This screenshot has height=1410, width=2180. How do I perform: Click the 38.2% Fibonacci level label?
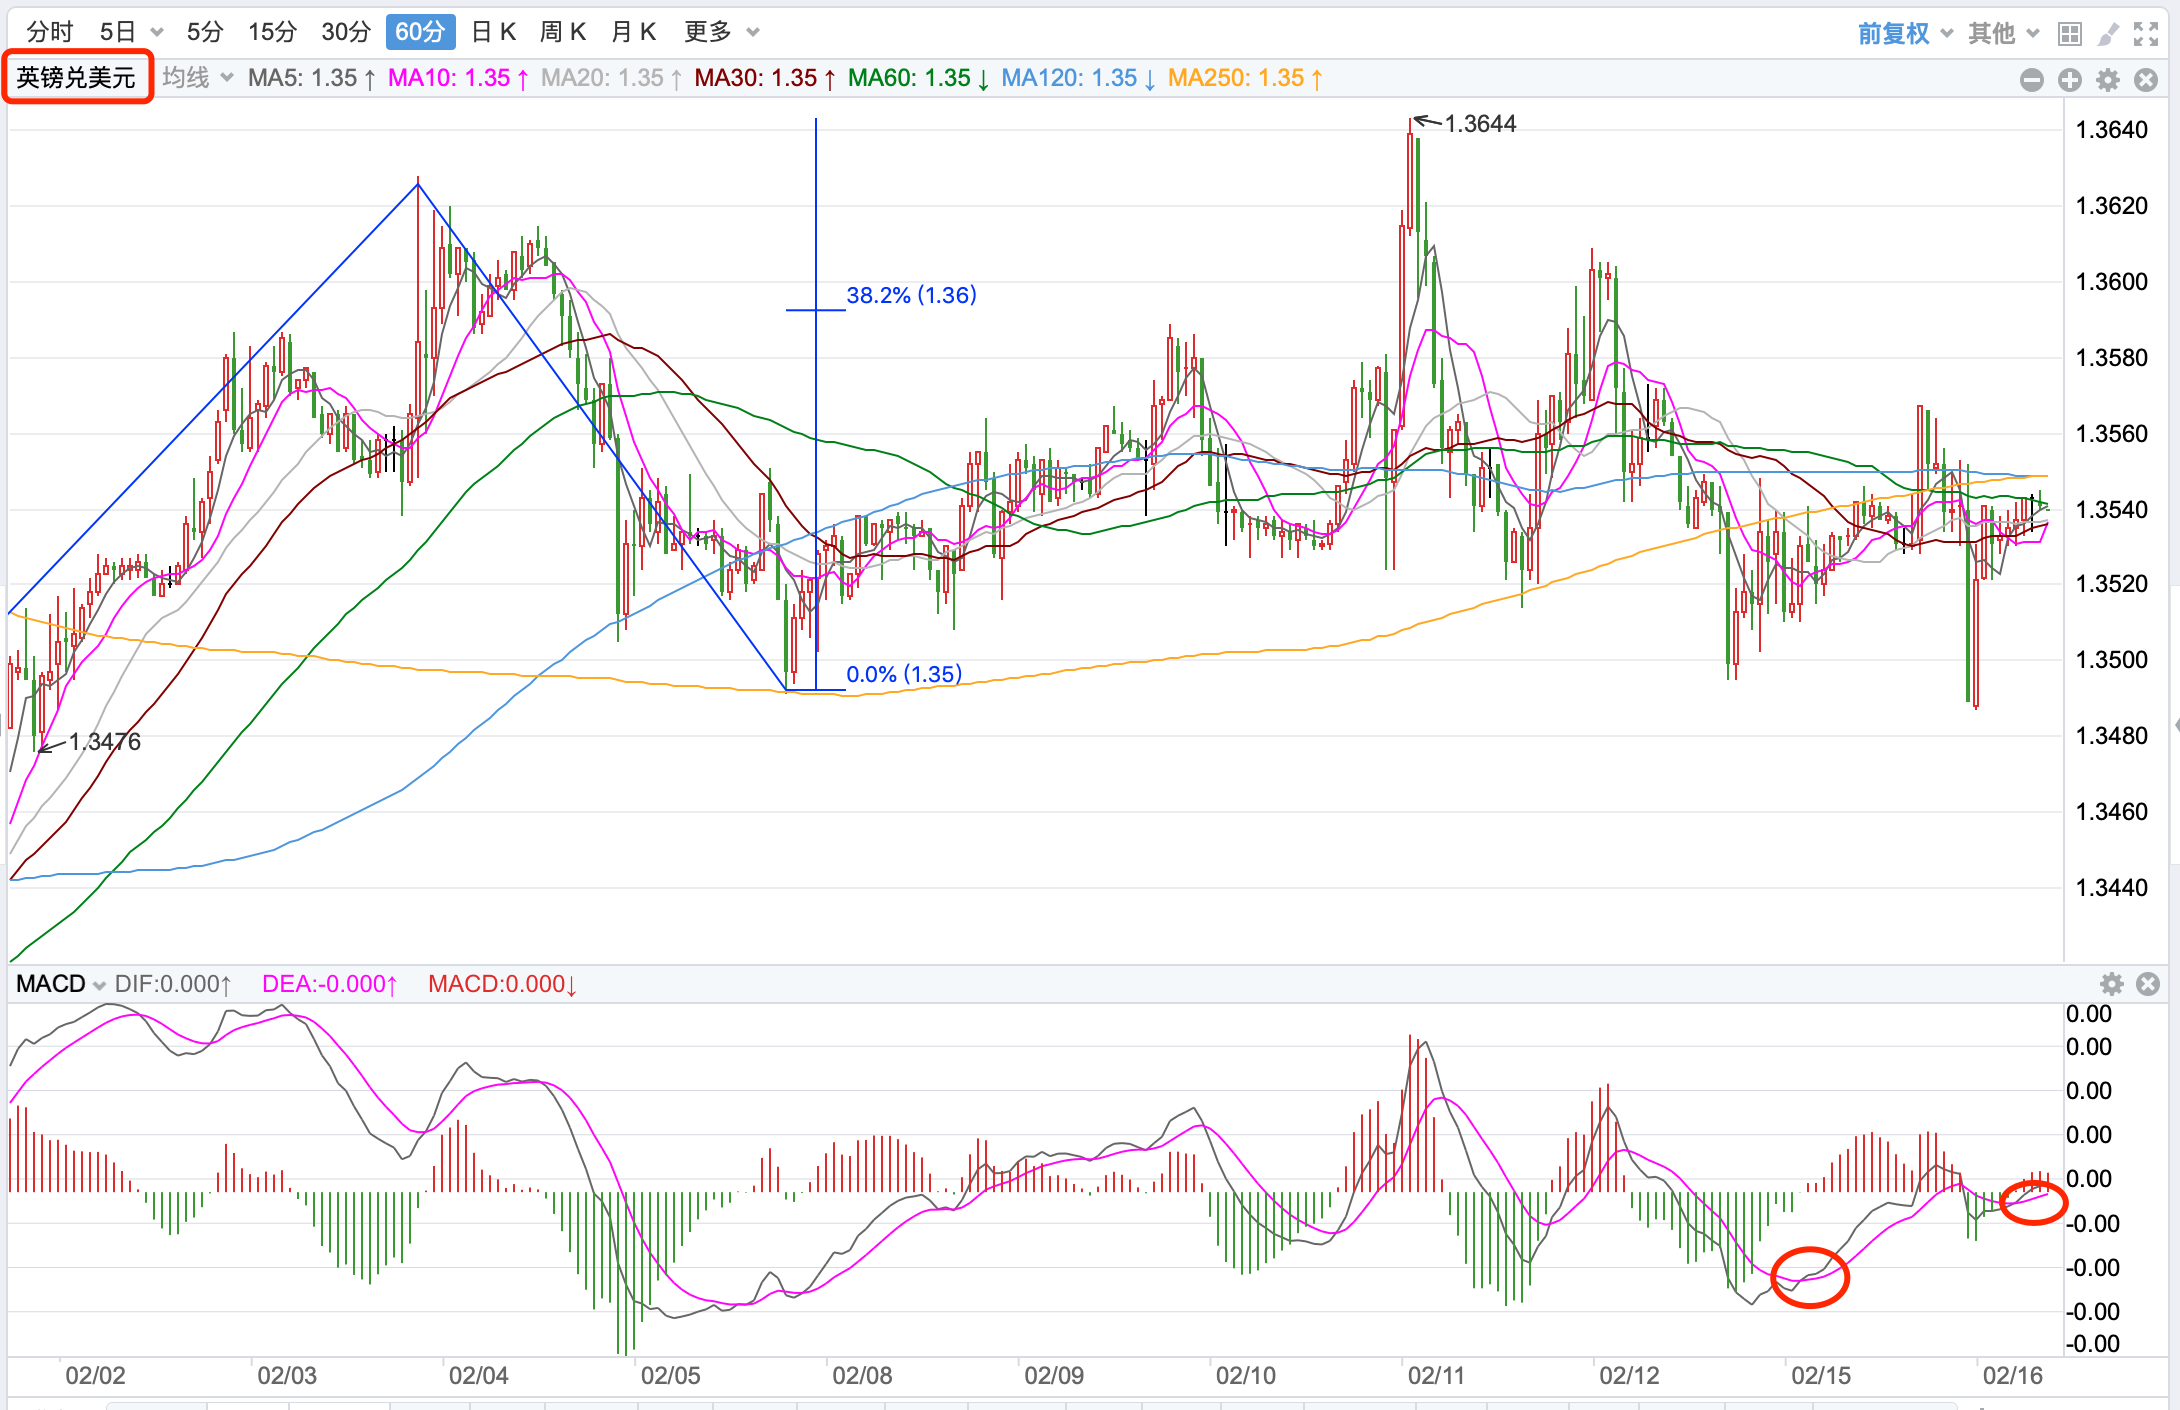tap(910, 295)
